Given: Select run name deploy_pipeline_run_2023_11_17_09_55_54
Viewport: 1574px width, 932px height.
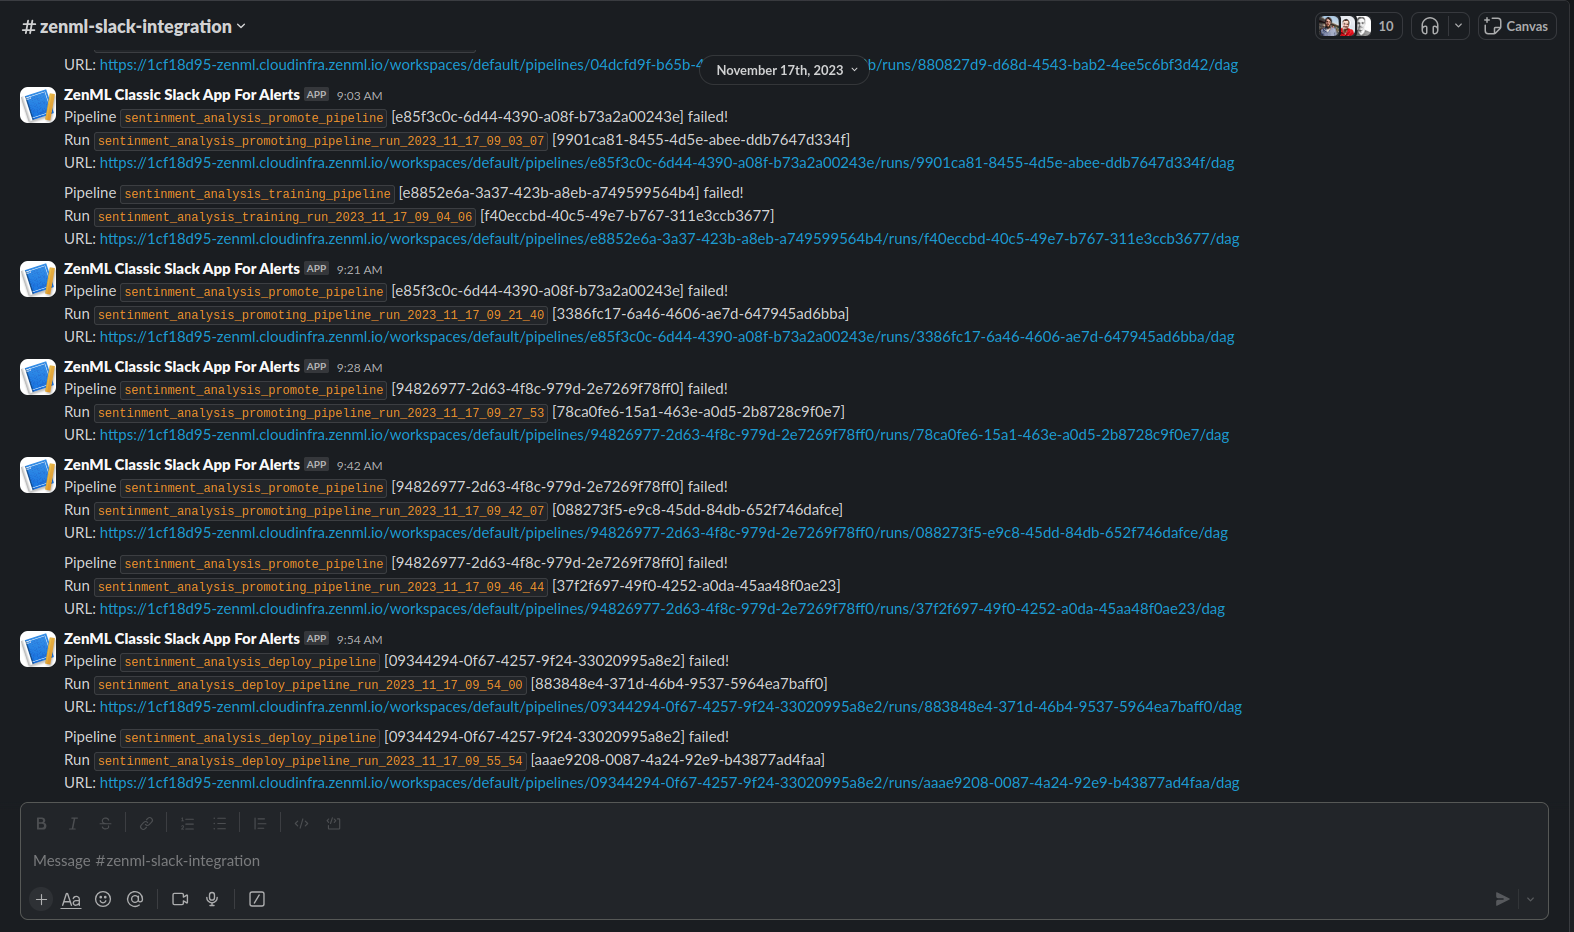Looking at the screenshot, I should click(x=310, y=761).
